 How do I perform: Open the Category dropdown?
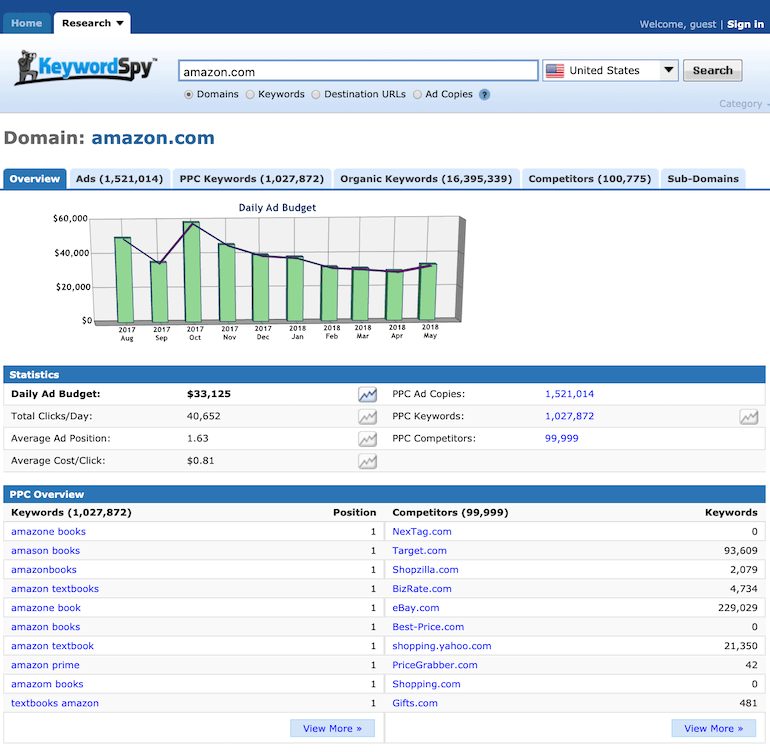pos(743,104)
